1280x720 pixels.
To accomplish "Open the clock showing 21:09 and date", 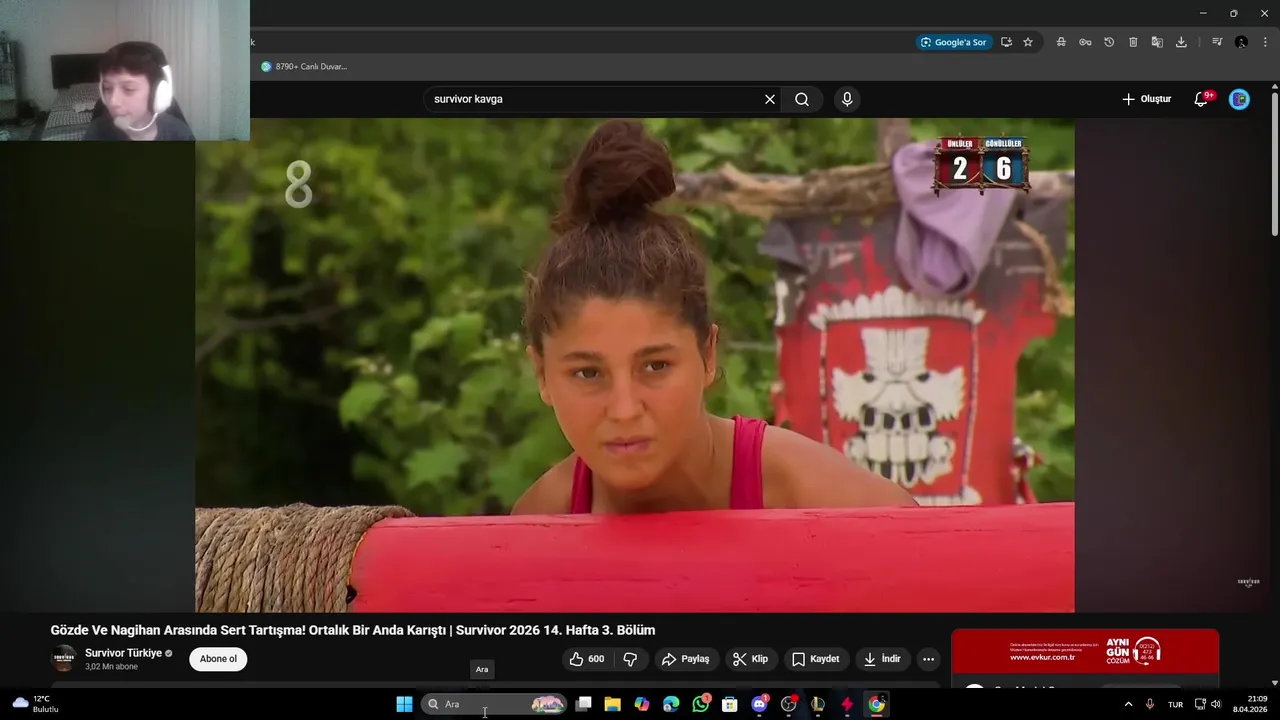I will click(x=1252, y=704).
